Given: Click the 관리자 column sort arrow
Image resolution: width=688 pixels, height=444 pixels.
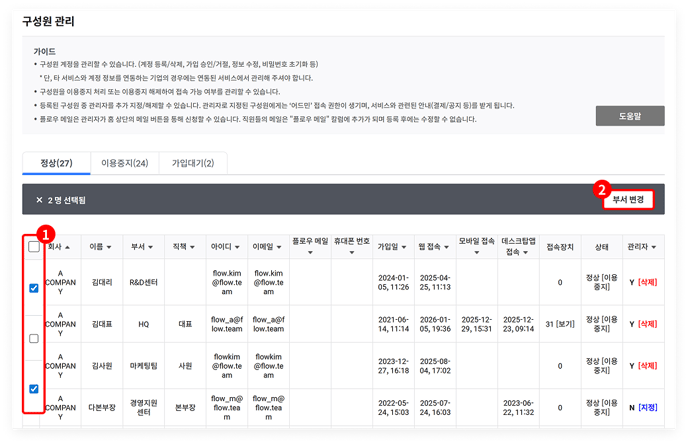Looking at the screenshot, I should point(655,246).
